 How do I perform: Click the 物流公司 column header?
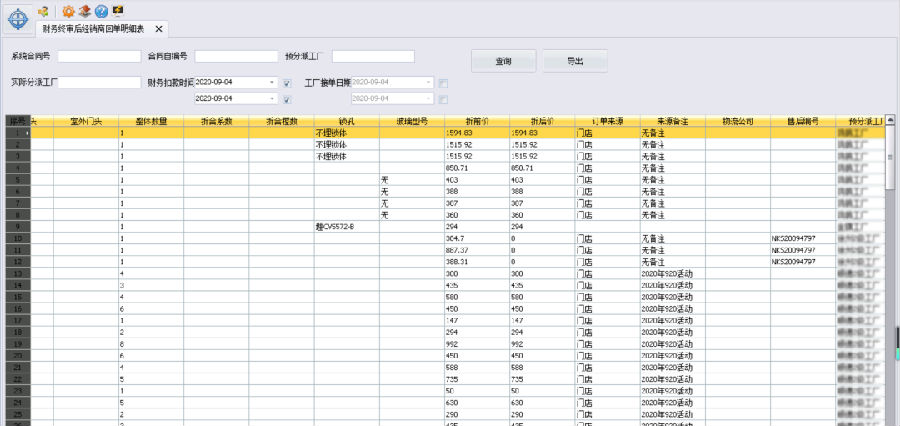738,121
